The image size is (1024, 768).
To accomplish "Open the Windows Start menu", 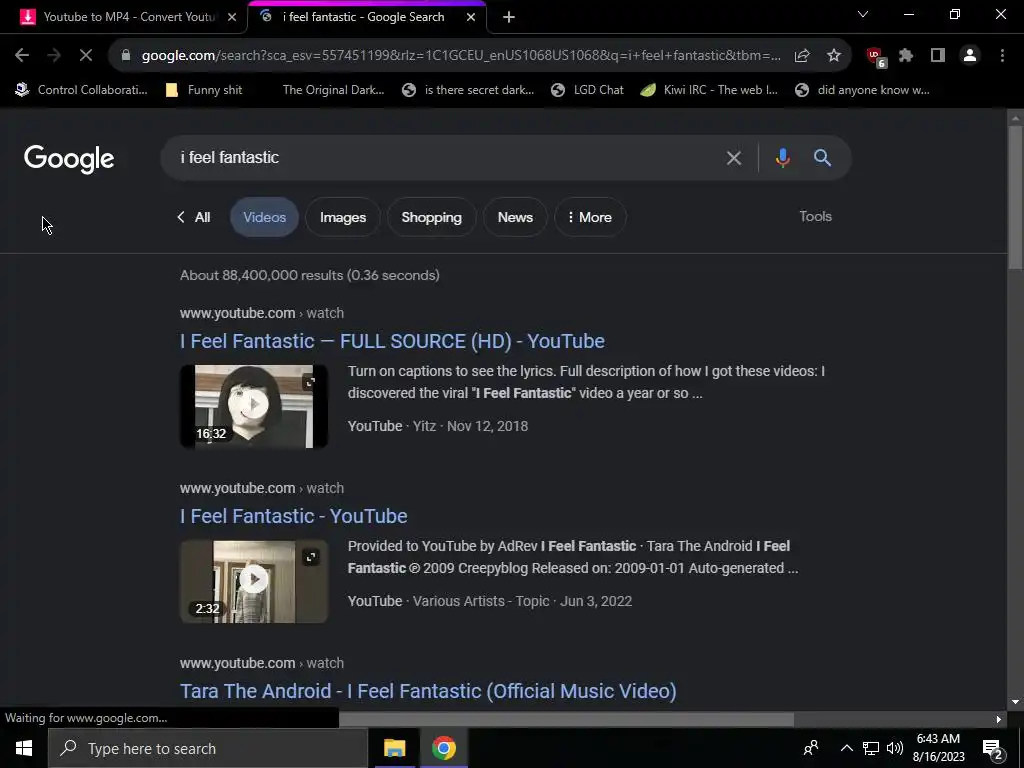I will tap(24, 748).
